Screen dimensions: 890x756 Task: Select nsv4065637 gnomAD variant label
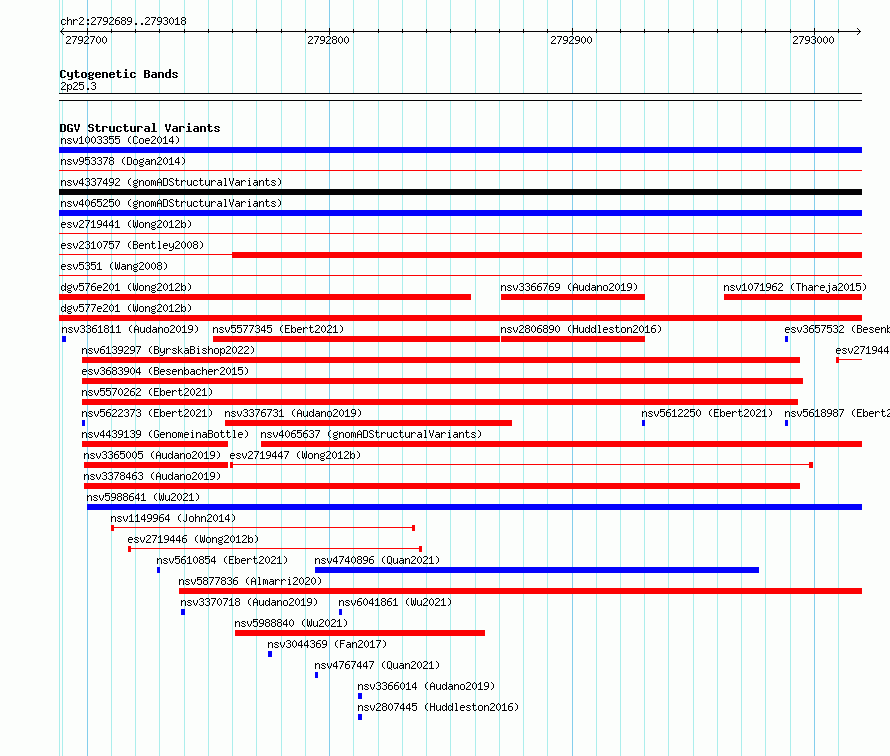pyautogui.click(x=371, y=434)
